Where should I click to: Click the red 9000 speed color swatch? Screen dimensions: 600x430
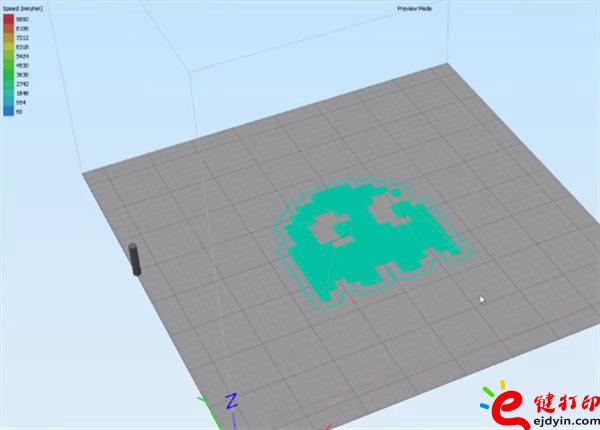[x=6, y=19]
